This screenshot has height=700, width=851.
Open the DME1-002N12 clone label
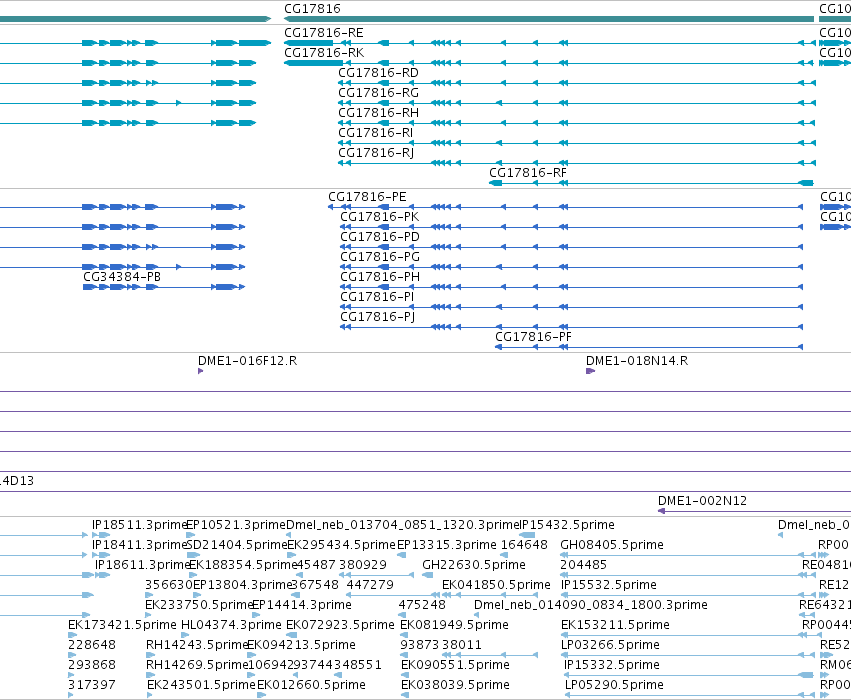(702, 501)
